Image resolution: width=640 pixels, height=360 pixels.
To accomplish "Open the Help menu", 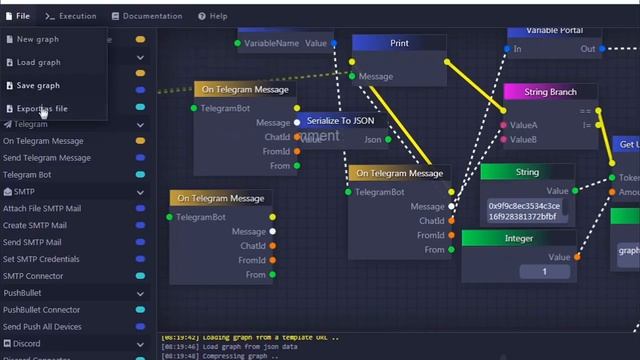I will 213,16.
